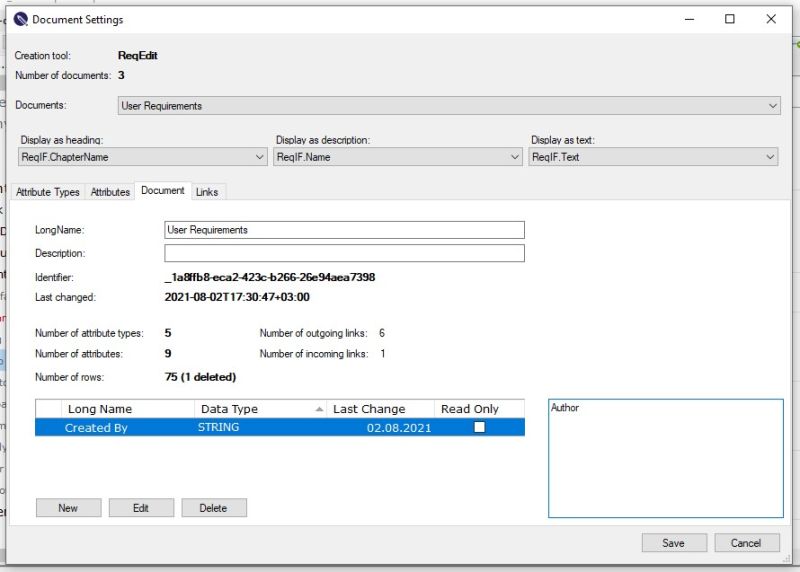Image resolution: width=800 pixels, height=572 pixels.
Task: Click the identifier value text
Action: [270, 277]
